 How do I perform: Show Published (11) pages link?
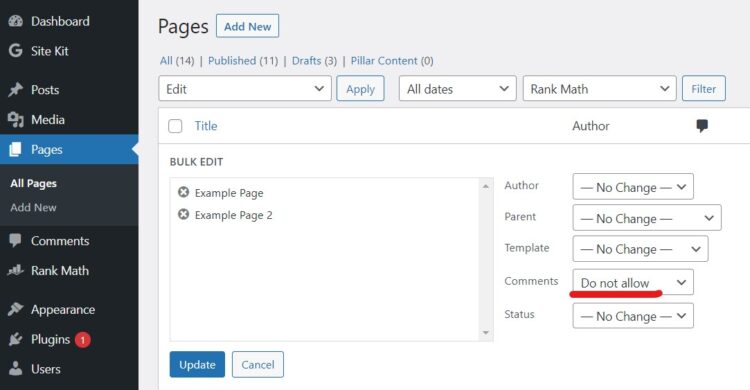click(x=243, y=61)
